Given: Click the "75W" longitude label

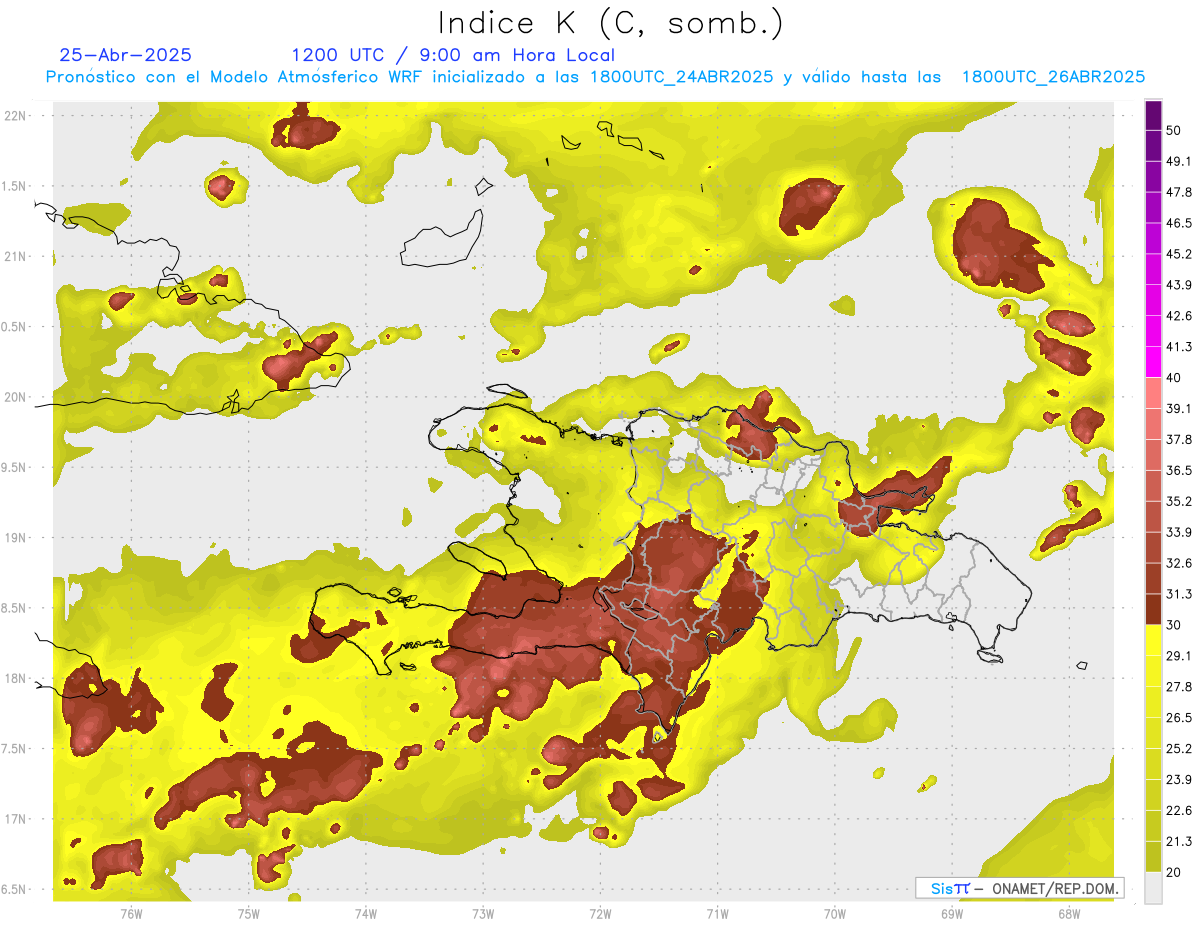Looking at the screenshot, I should coord(249,914).
